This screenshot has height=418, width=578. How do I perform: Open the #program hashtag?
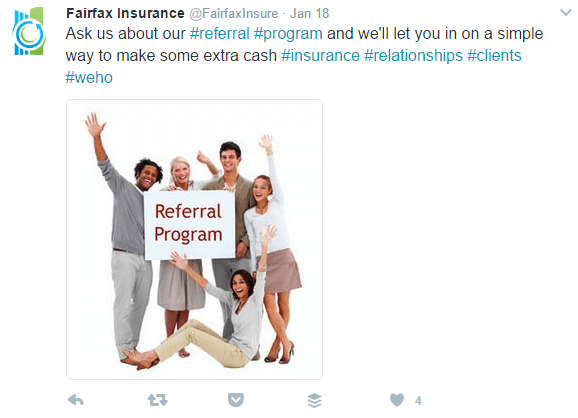tap(288, 34)
